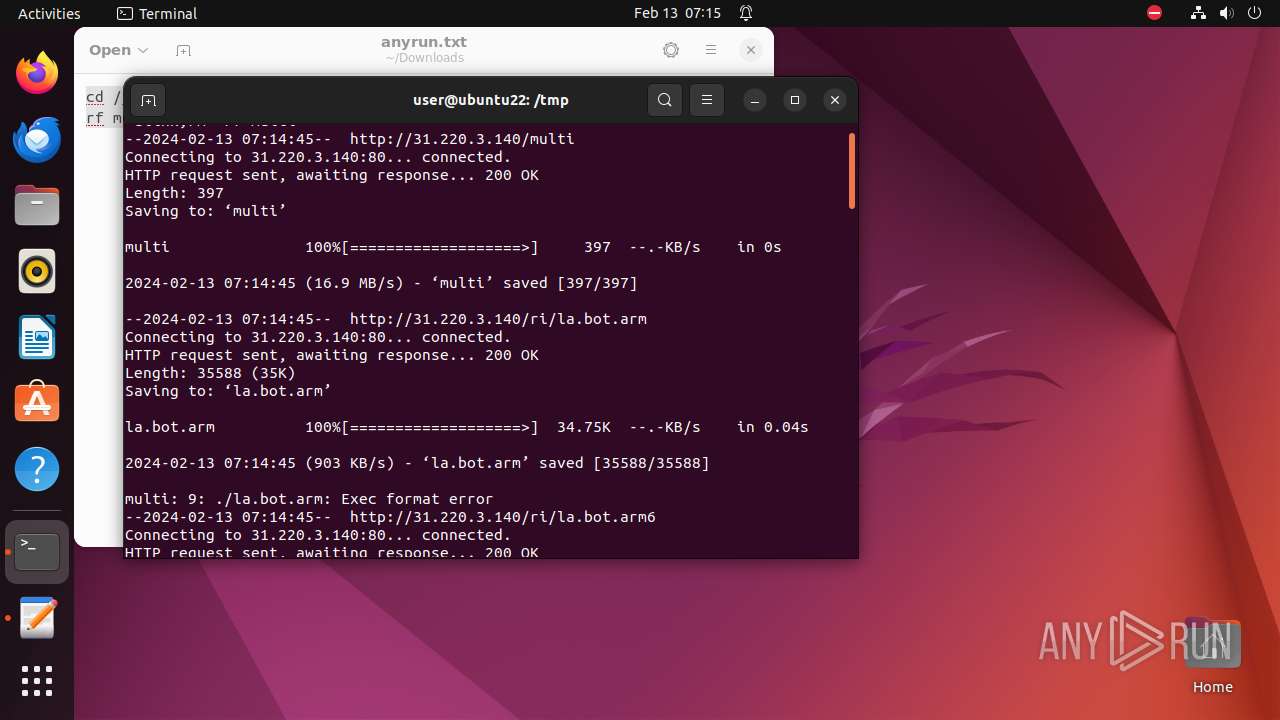
Task: Minimize the terminal window
Action: click(755, 100)
